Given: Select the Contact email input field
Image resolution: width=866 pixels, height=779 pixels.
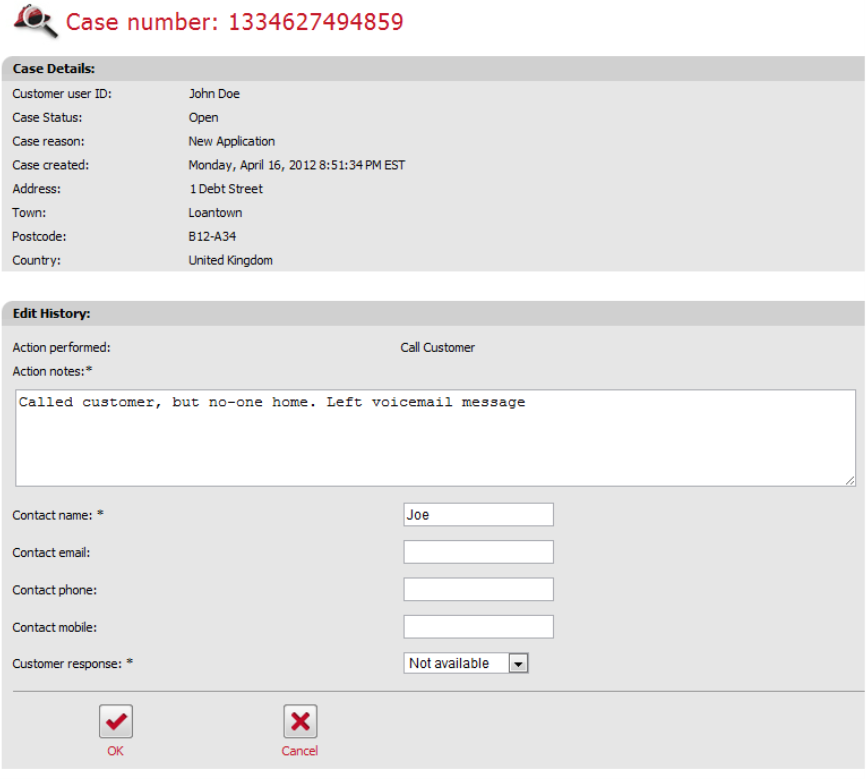Looking at the screenshot, I should click(478, 552).
